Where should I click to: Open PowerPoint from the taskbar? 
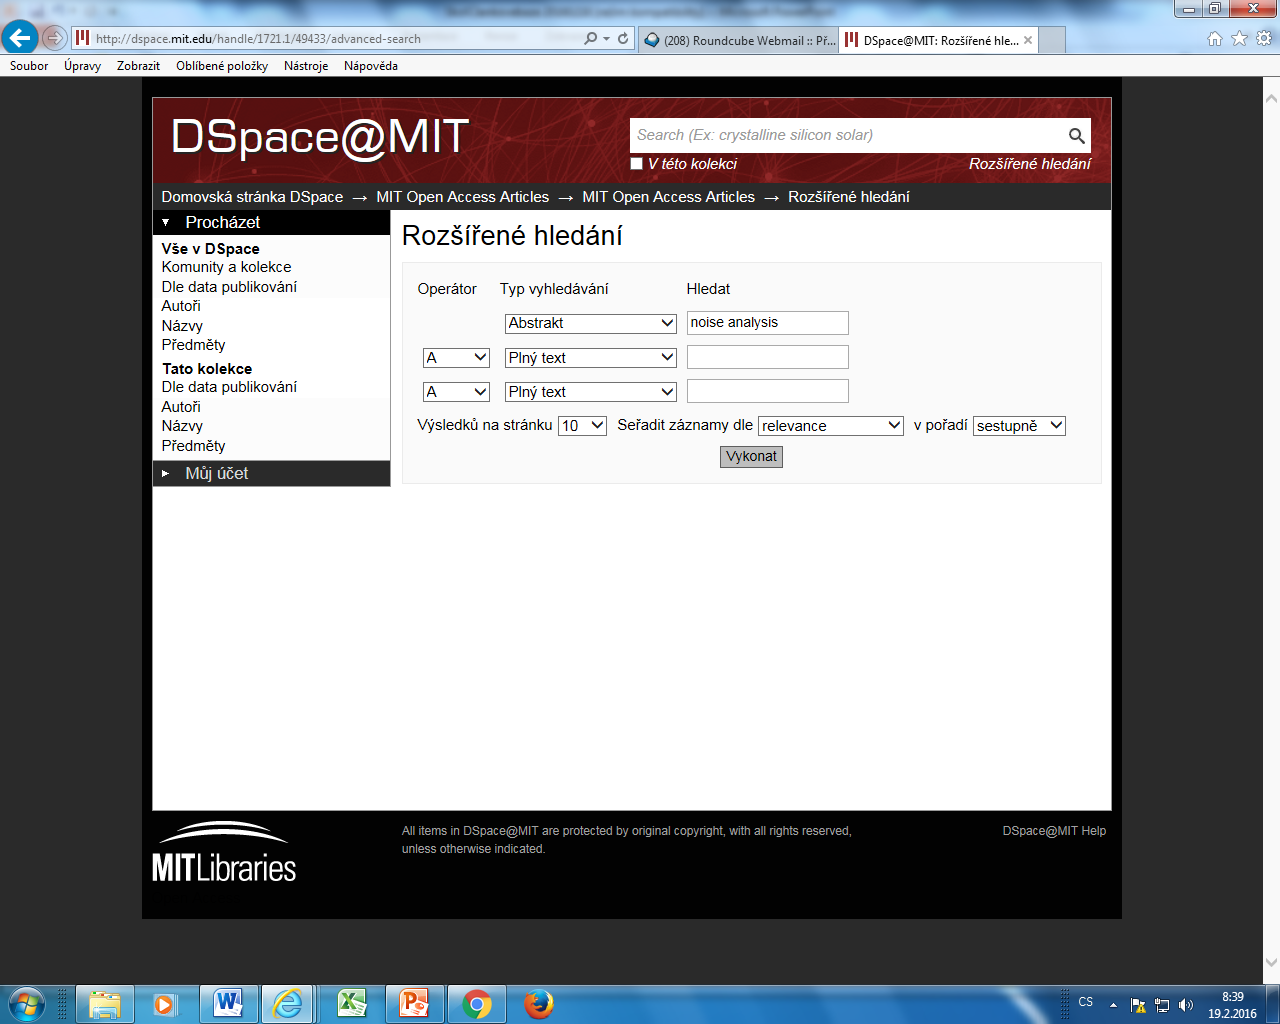(x=414, y=1004)
